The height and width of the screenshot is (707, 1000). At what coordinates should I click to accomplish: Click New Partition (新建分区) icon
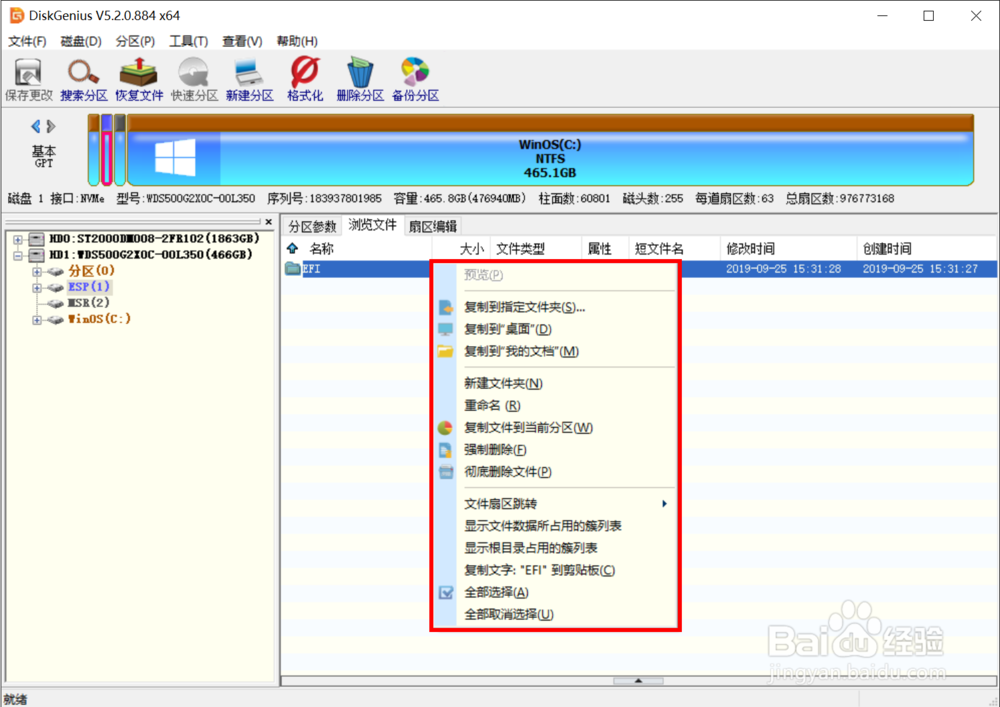pos(249,79)
